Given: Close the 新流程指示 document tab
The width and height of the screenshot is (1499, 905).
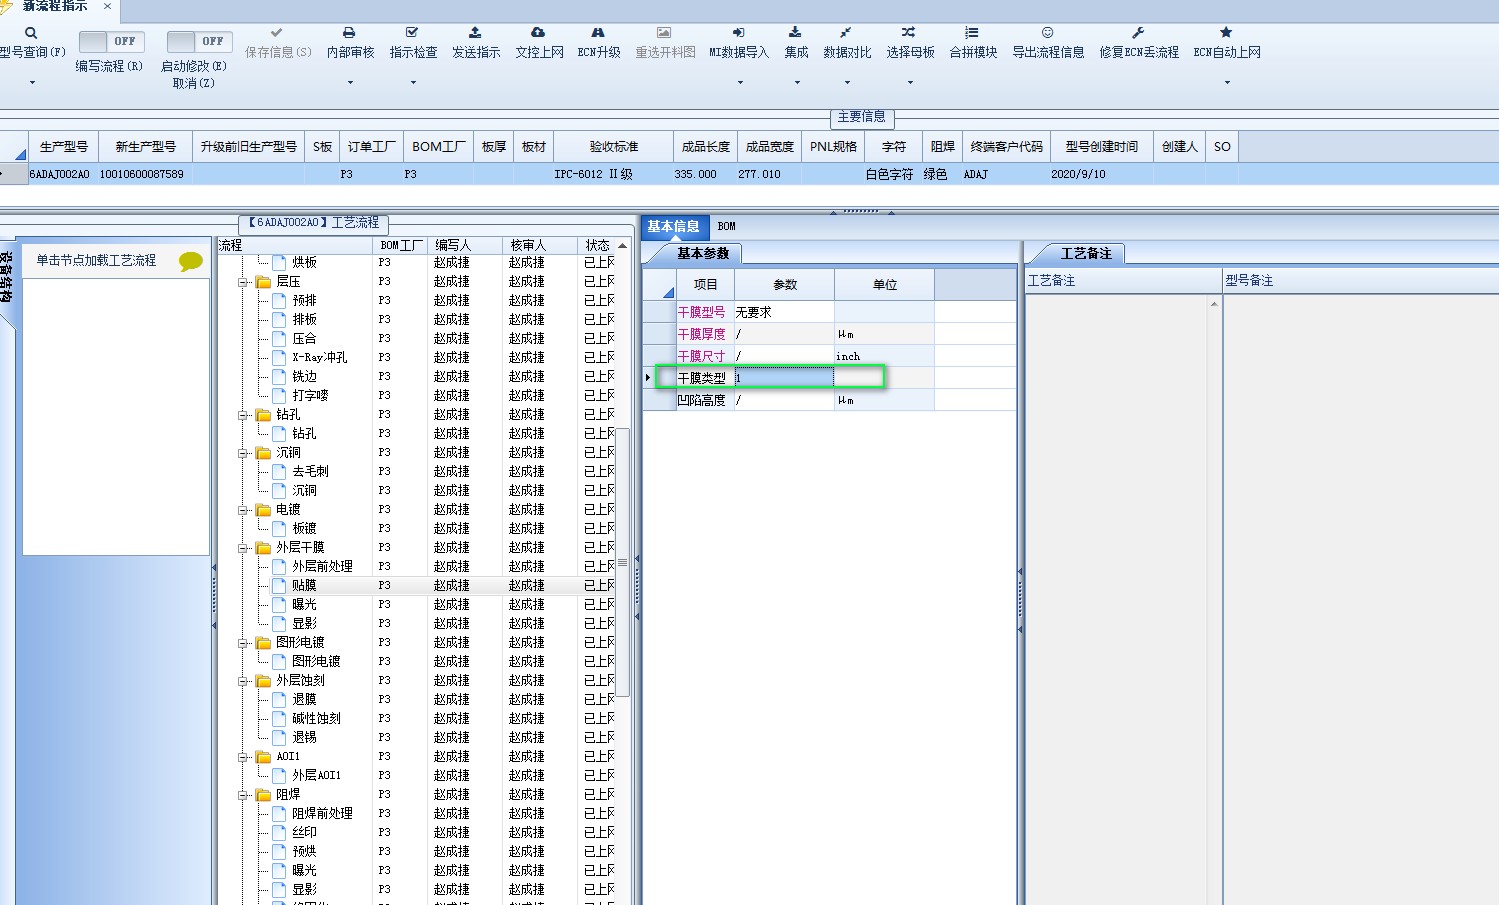Looking at the screenshot, I should (x=107, y=6).
